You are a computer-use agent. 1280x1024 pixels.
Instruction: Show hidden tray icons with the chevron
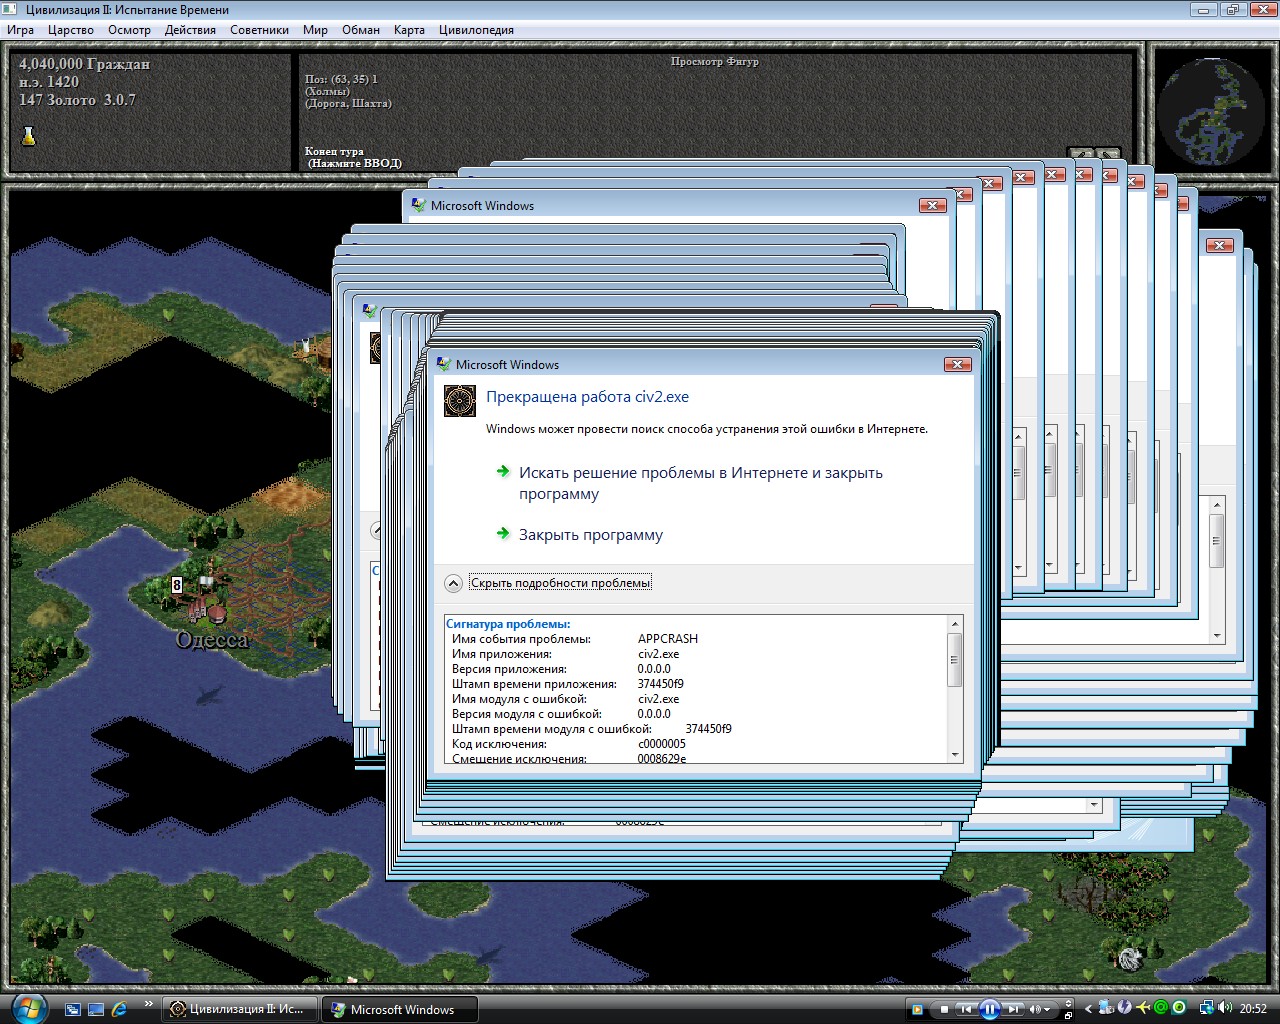click(1089, 1008)
